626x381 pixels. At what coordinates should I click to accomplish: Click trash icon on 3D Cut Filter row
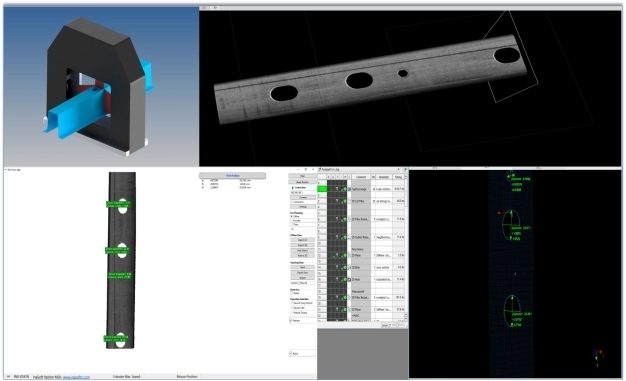click(337, 201)
